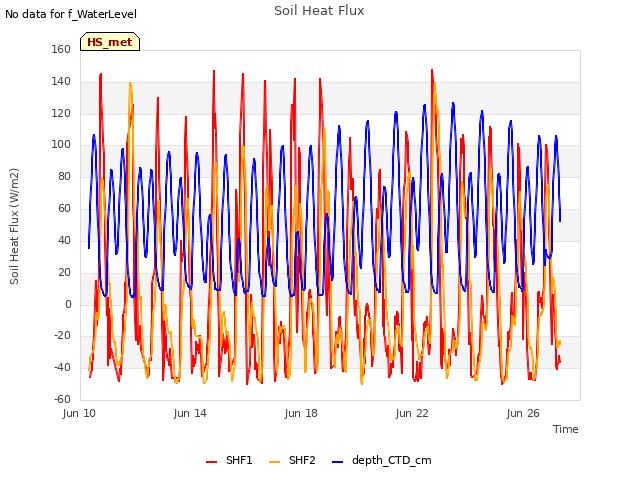Click the -20 y-axis tick label
Screen dimensions: 640x480
tap(62, 336)
